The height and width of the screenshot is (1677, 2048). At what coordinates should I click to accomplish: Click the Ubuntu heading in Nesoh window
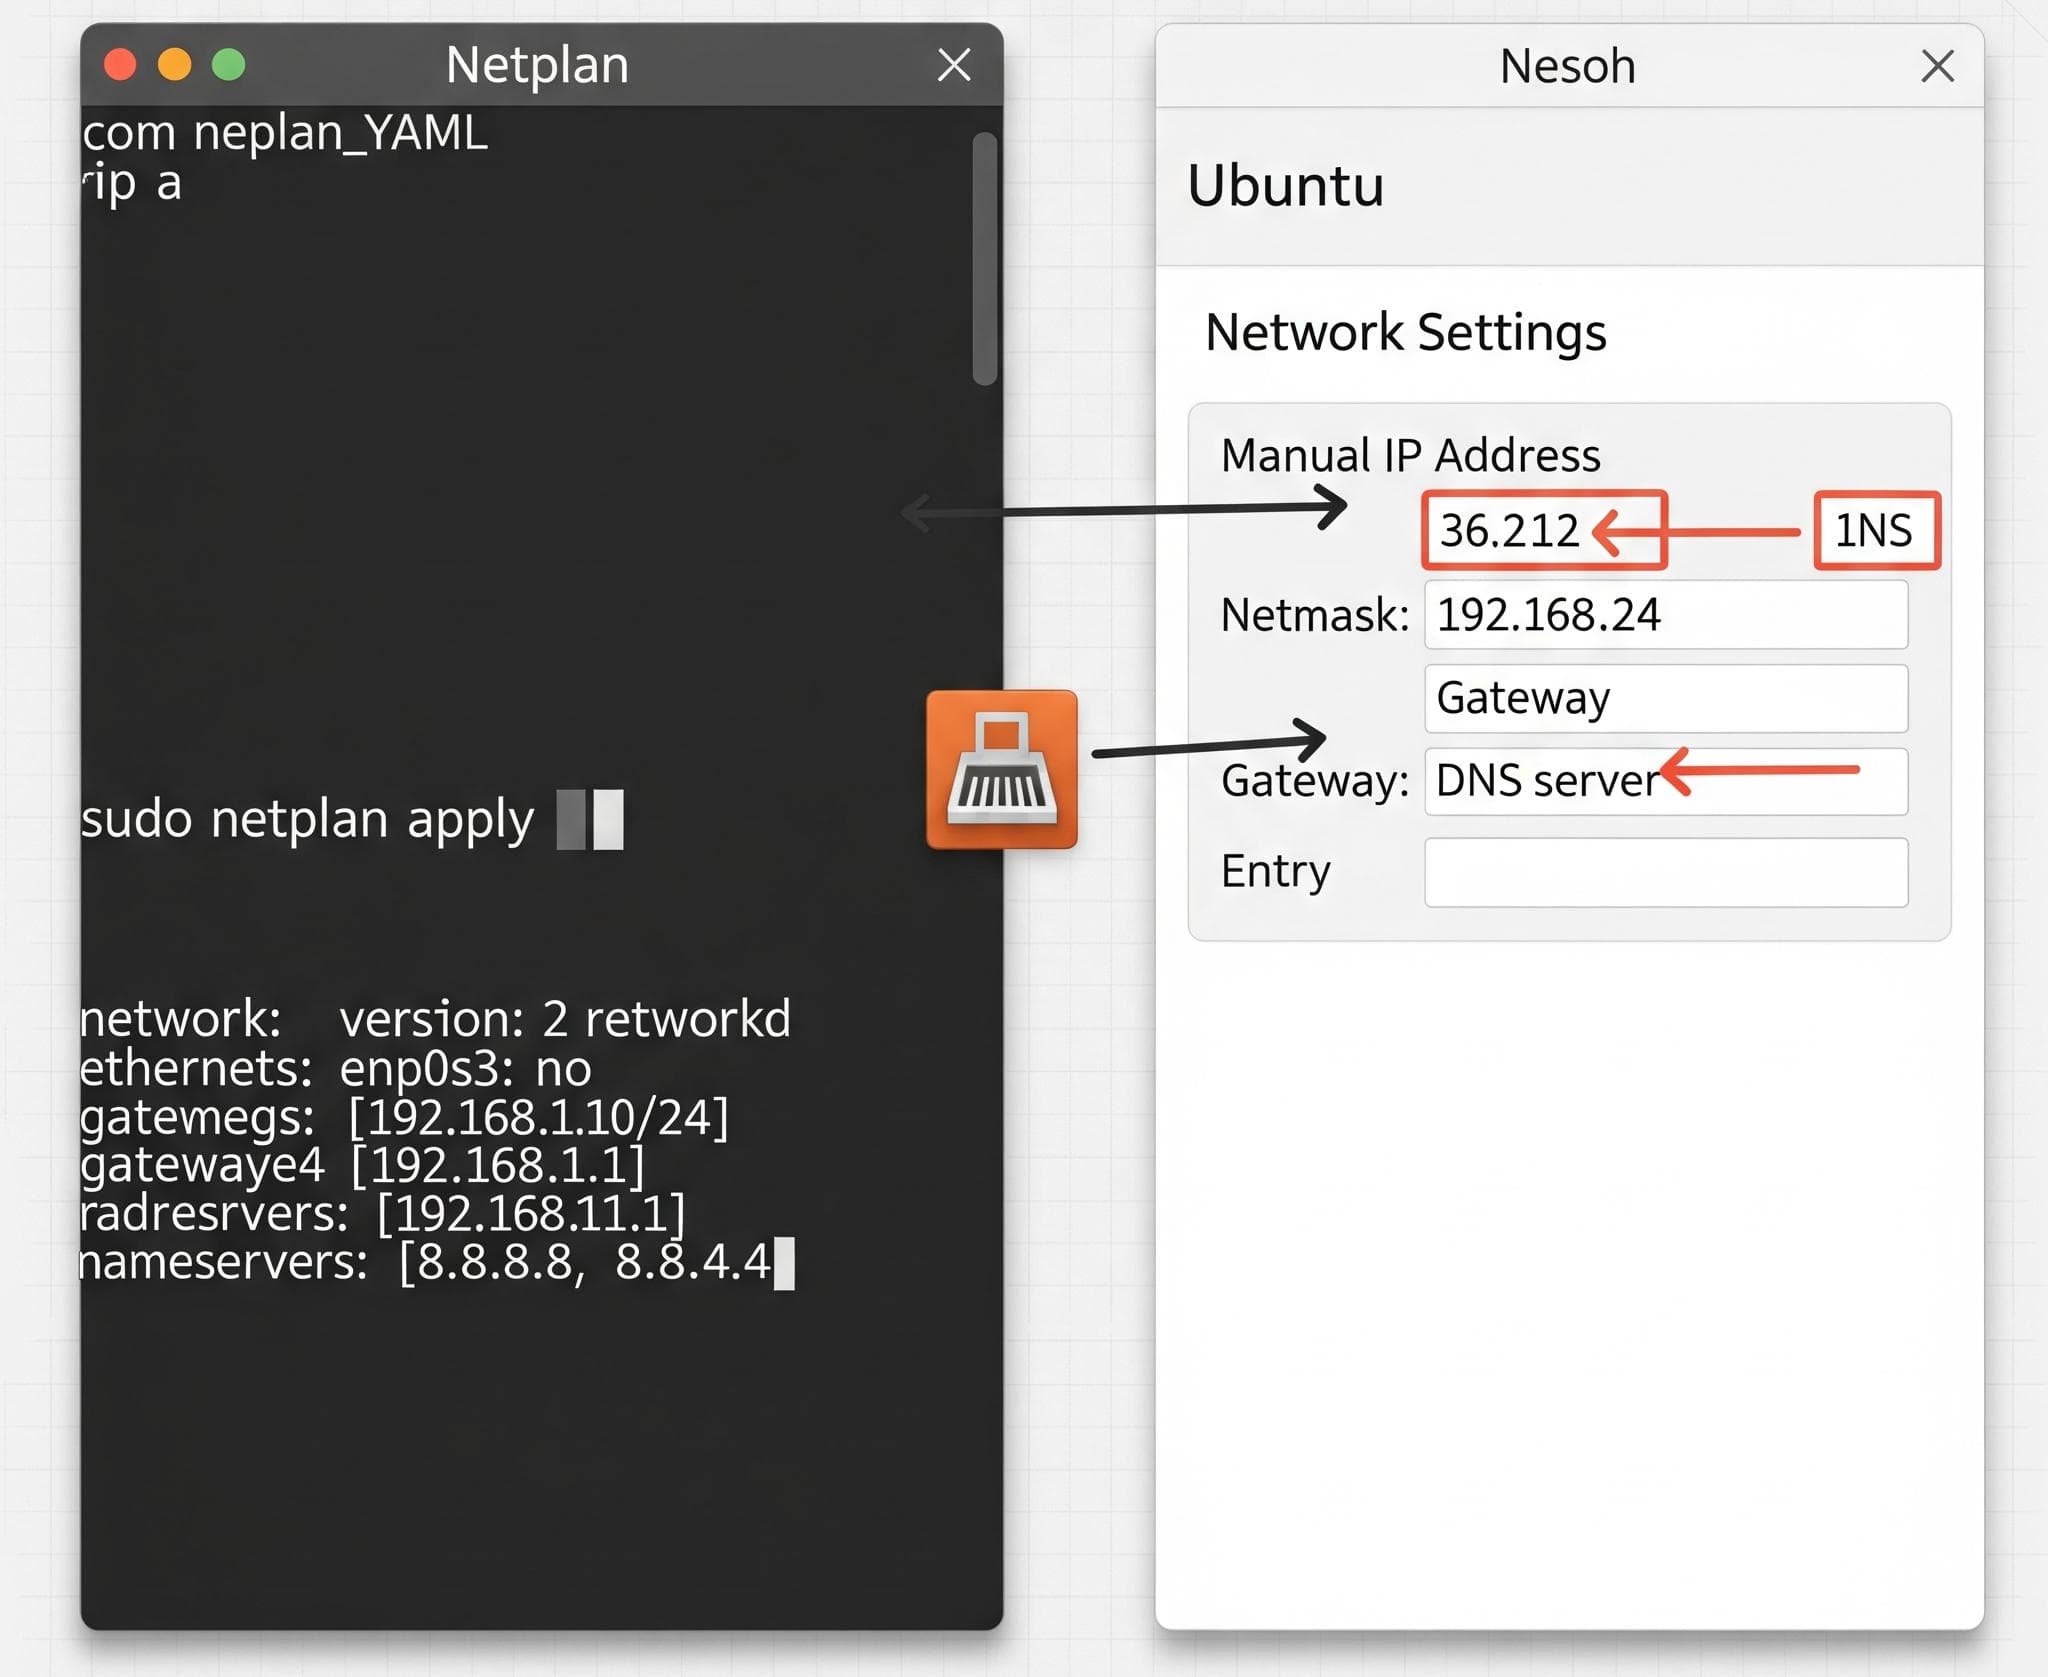1285,186
